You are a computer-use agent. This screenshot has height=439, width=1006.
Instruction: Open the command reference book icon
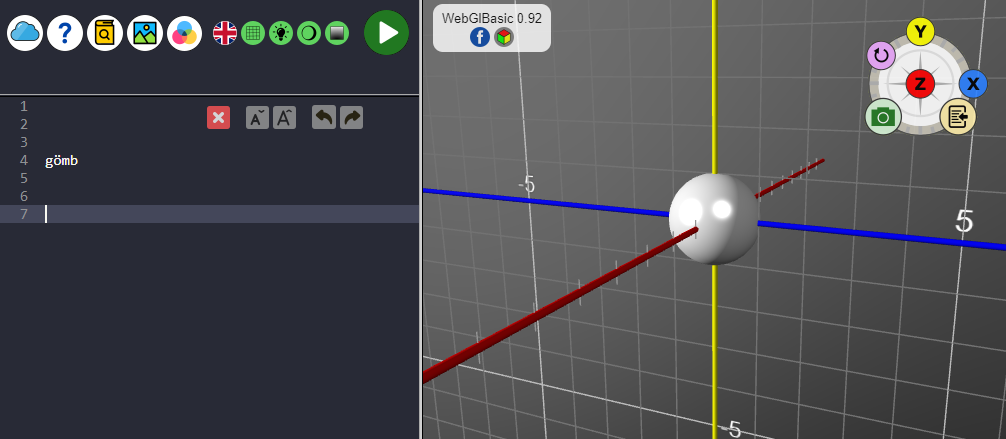click(x=105, y=33)
